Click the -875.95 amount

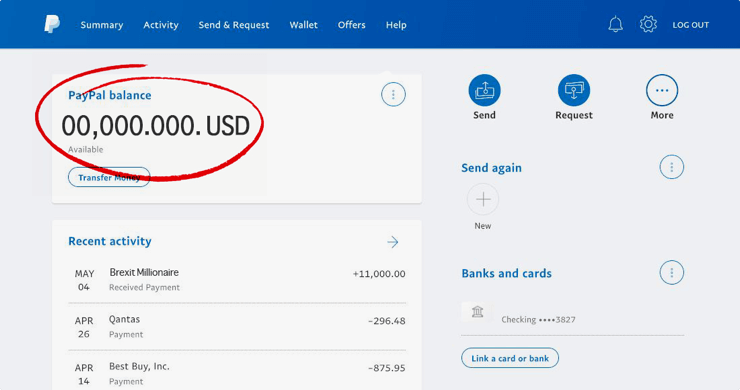click(x=387, y=368)
